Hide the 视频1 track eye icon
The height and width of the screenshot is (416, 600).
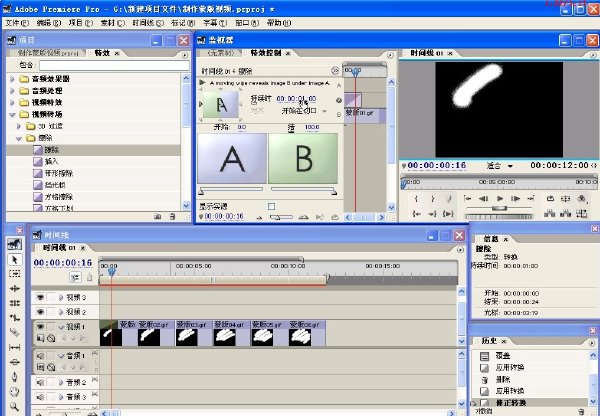(x=40, y=326)
